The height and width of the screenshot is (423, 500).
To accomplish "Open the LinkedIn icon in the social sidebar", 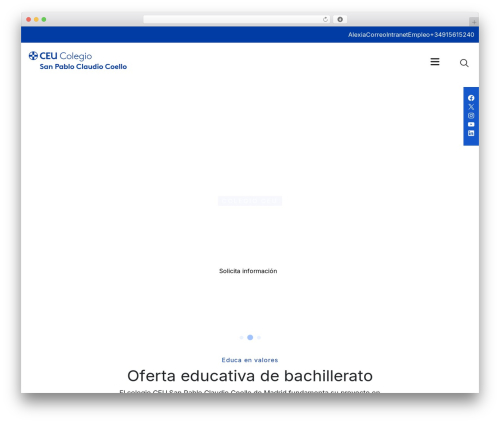I will (x=471, y=133).
